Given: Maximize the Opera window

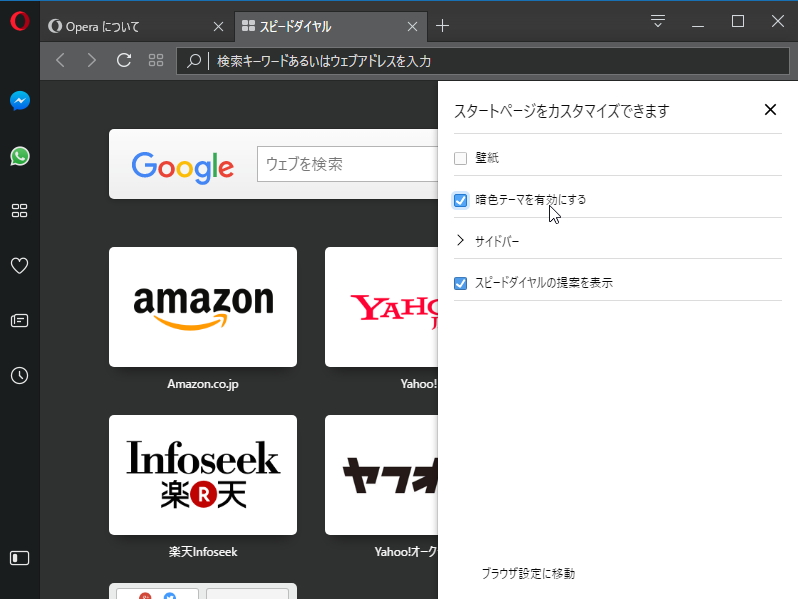Looking at the screenshot, I should 737,21.
